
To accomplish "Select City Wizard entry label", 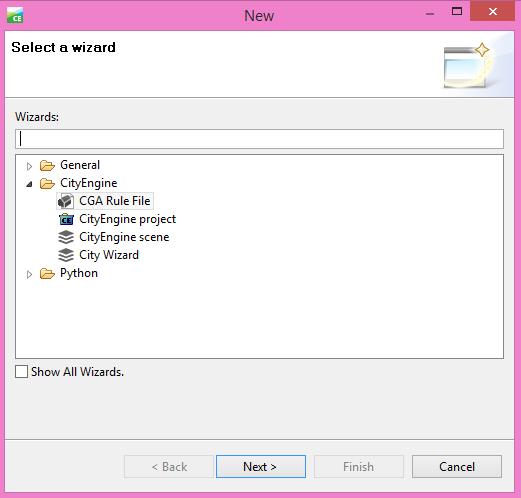I will pos(109,255).
